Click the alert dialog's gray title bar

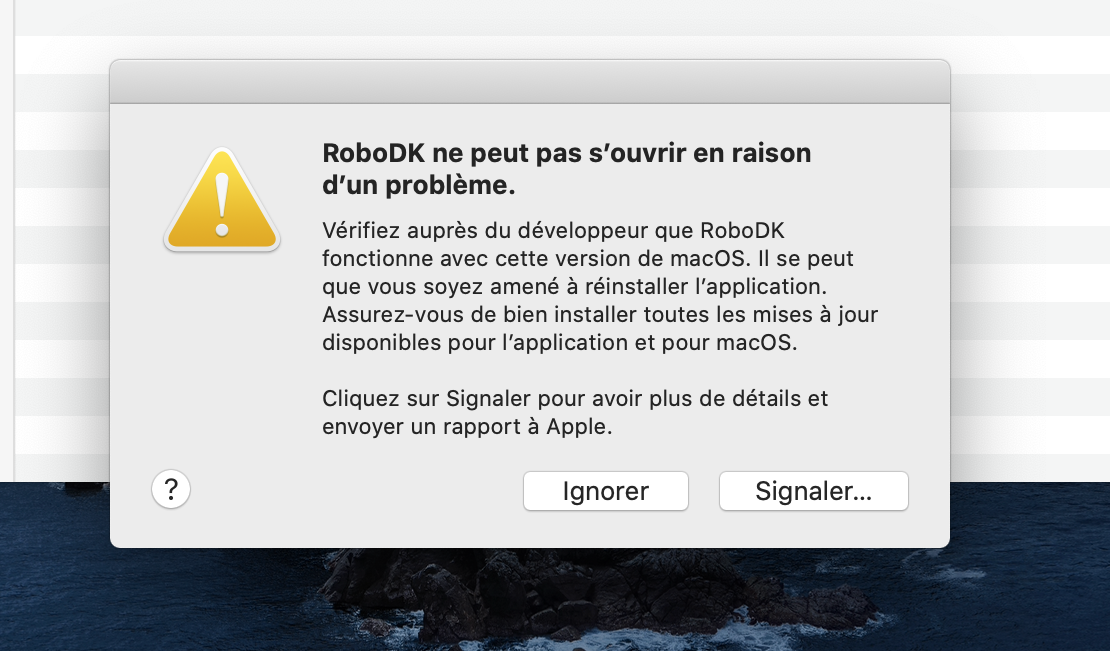(x=529, y=81)
